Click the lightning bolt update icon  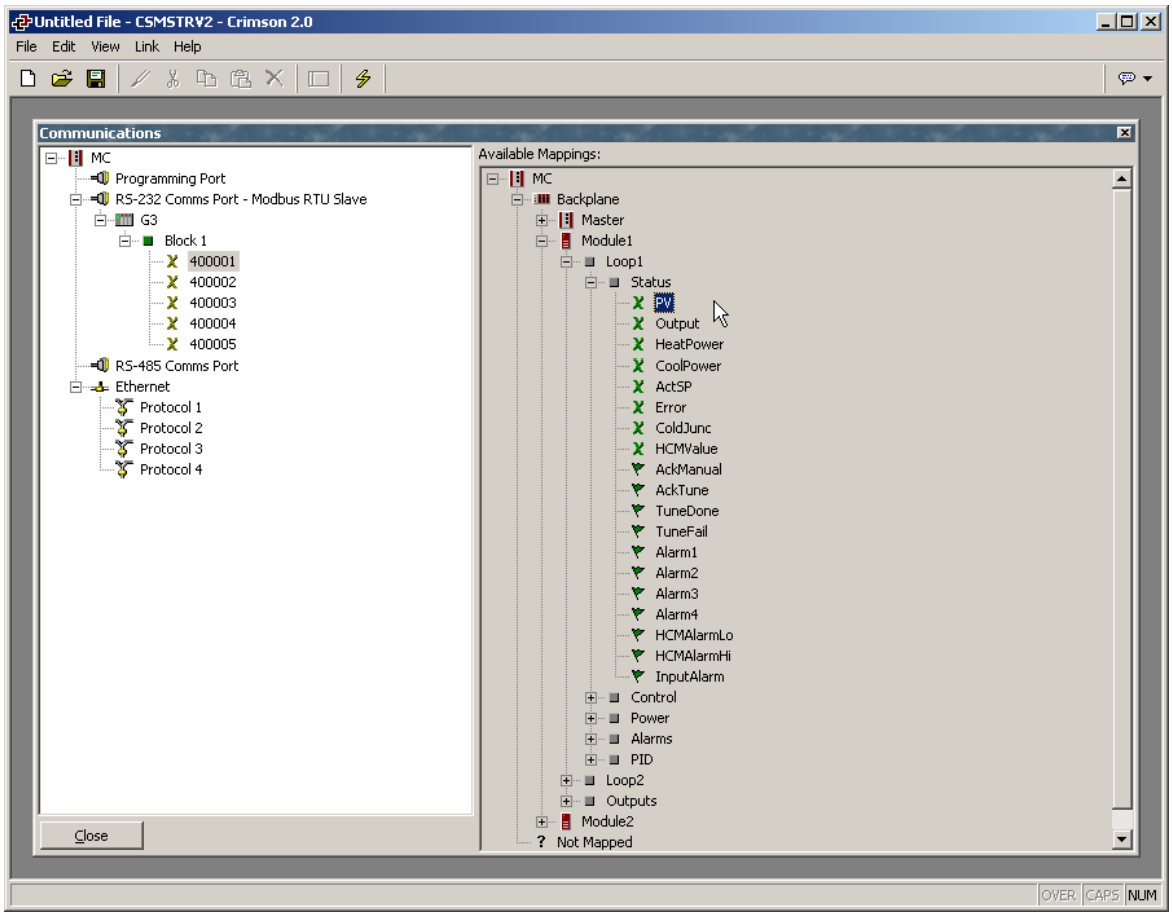(363, 78)
